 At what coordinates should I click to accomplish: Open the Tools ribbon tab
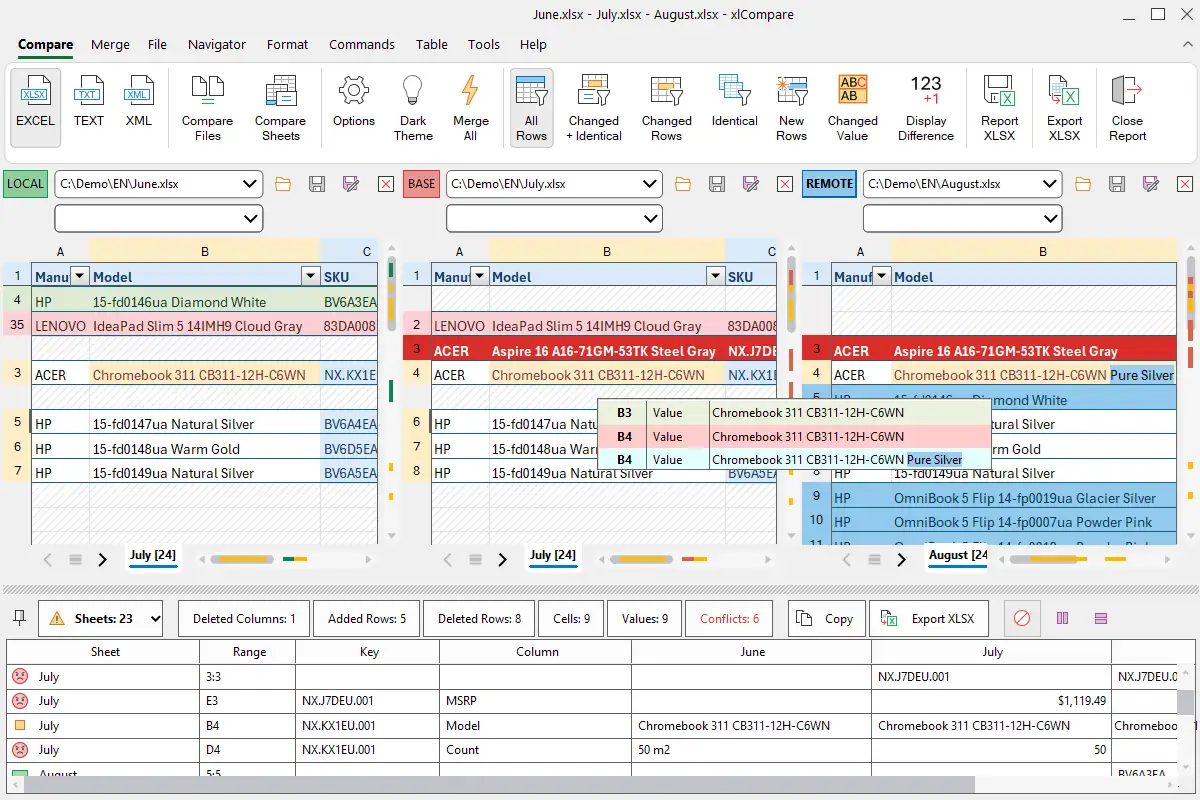[484, 44]
